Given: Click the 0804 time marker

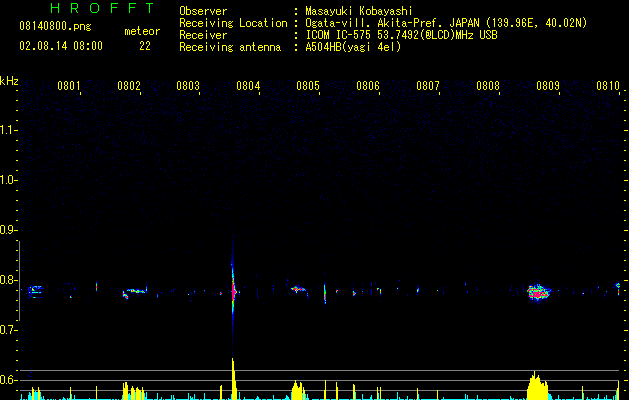Looking at the screenshot, I should point(248,86).
